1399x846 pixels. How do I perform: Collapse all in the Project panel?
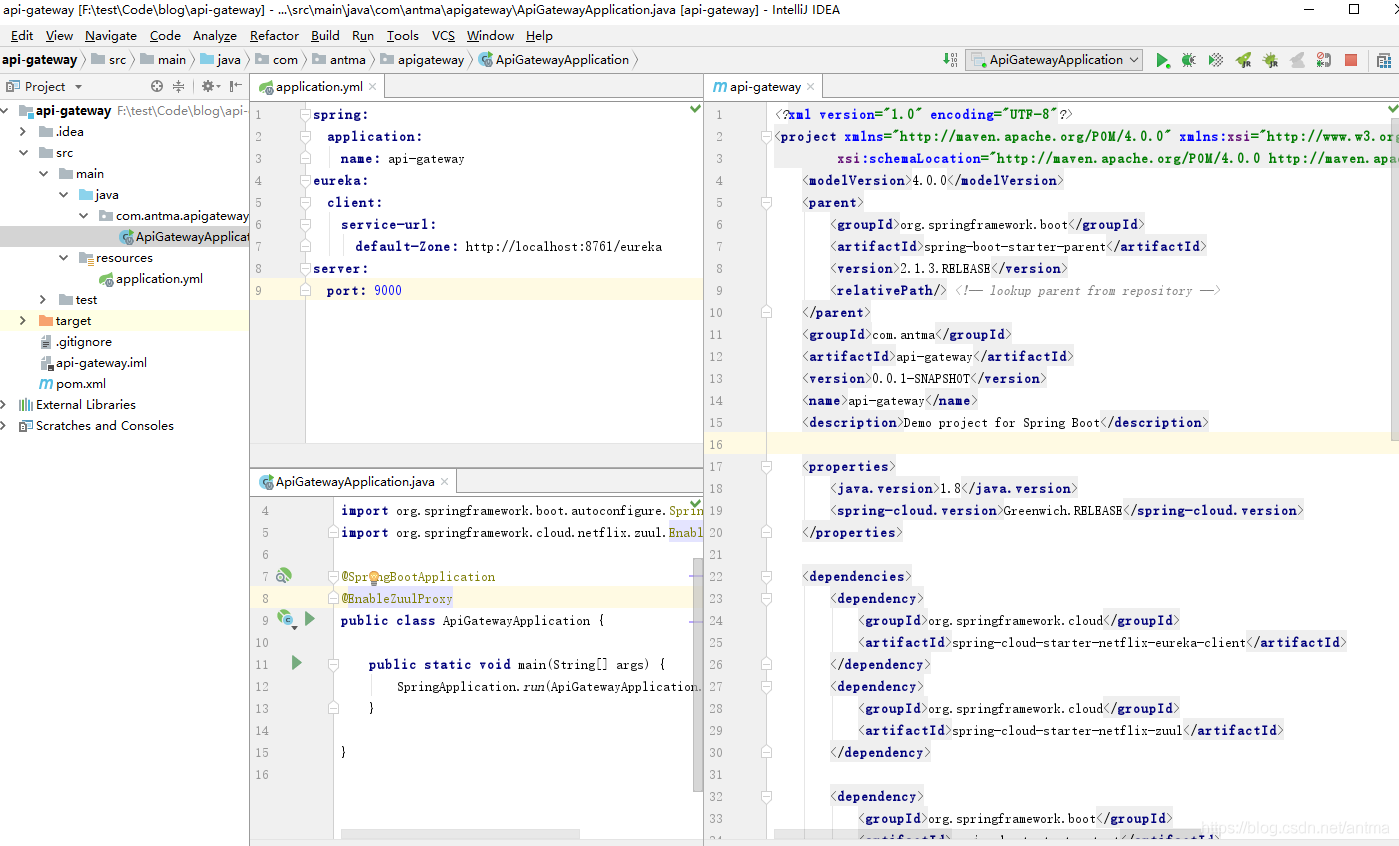pyautogui.click(x=179, y=87)
